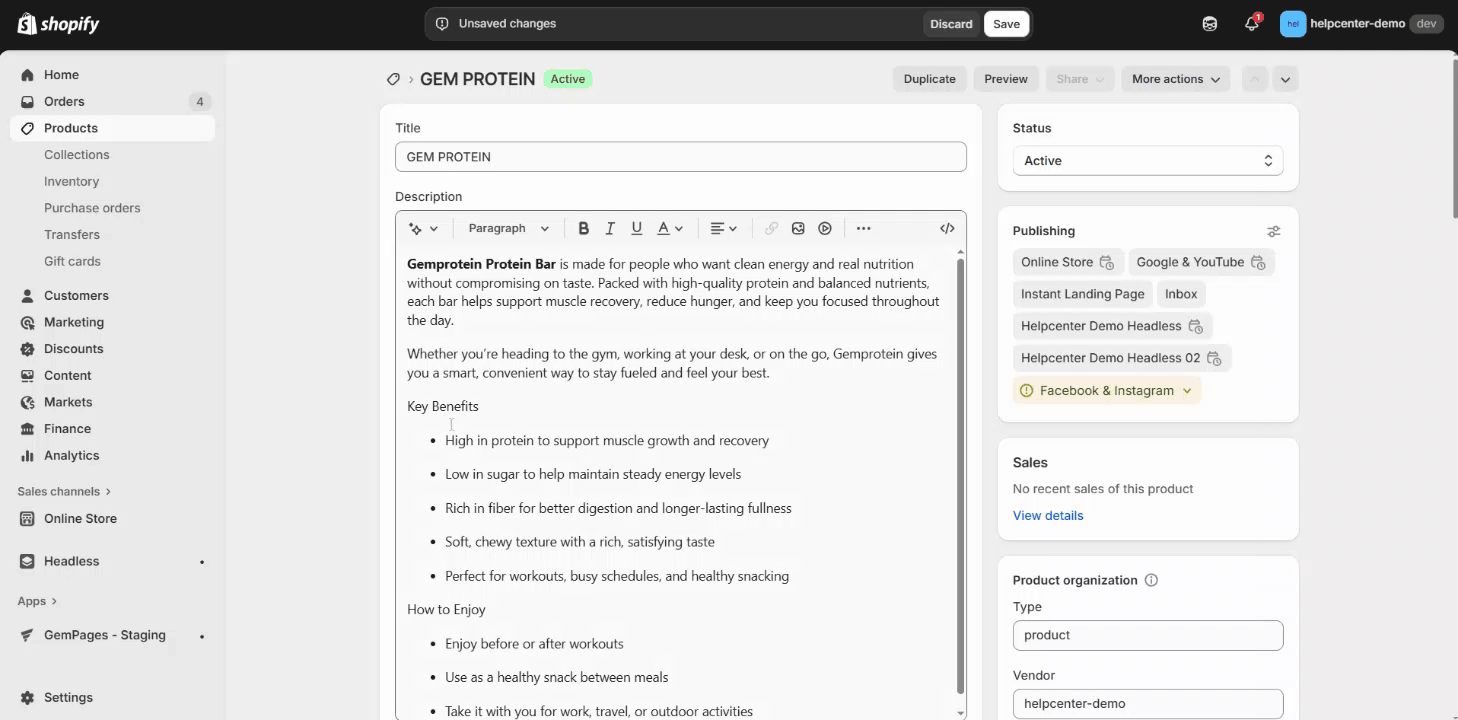Viewport: 1458px width, 720px height.
Task: Click the product Title input field
Action: pyautogui.click(x=680, y=157)
